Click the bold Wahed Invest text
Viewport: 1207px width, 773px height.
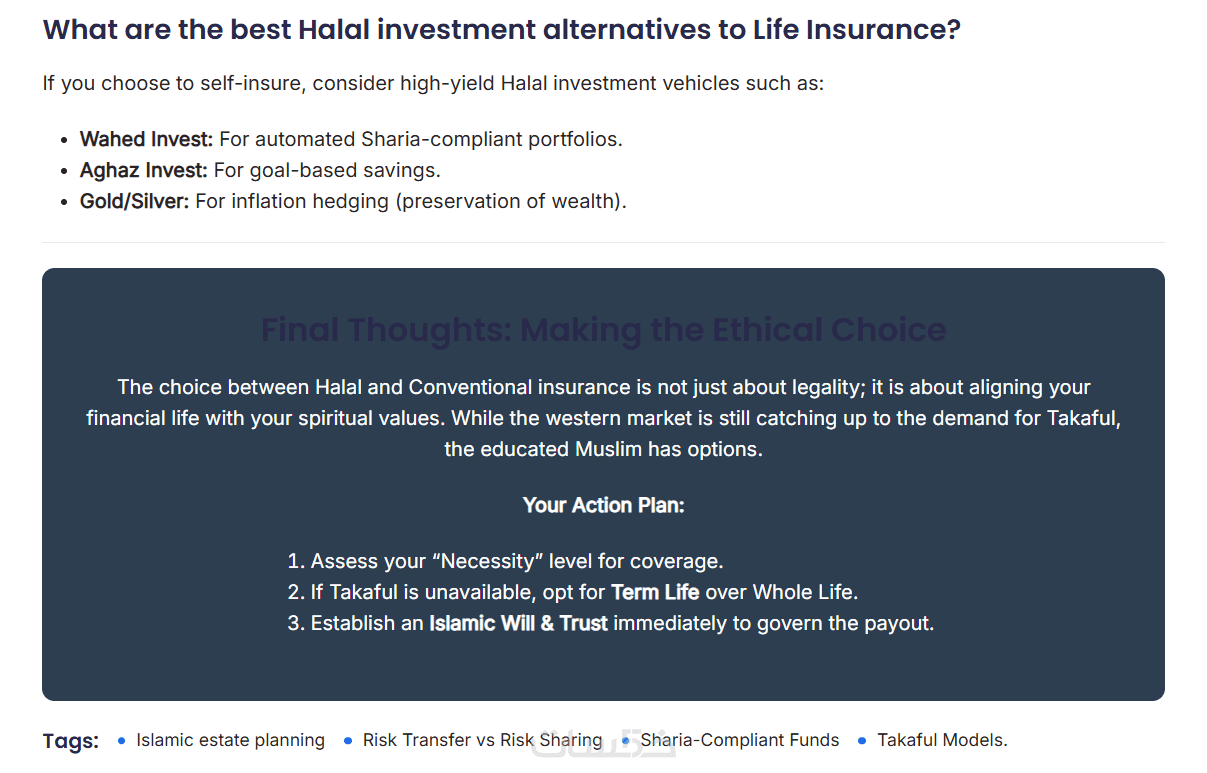(146, 139)
